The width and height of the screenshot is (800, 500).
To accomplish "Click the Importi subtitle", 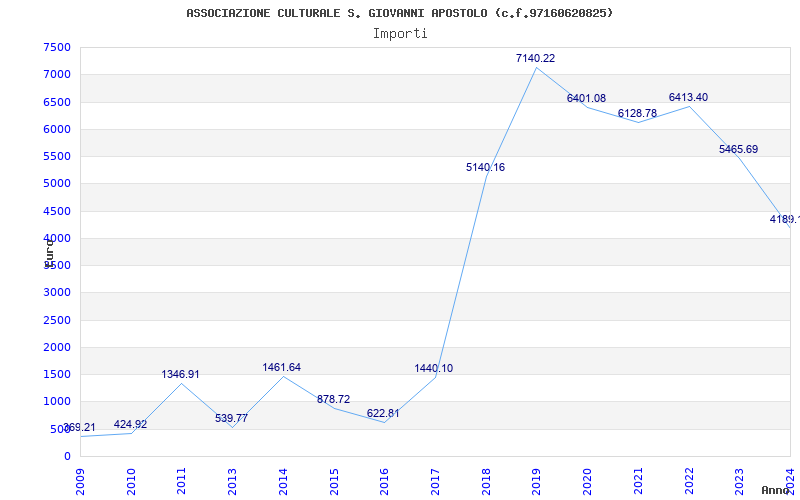I will [x=400, y=34].
